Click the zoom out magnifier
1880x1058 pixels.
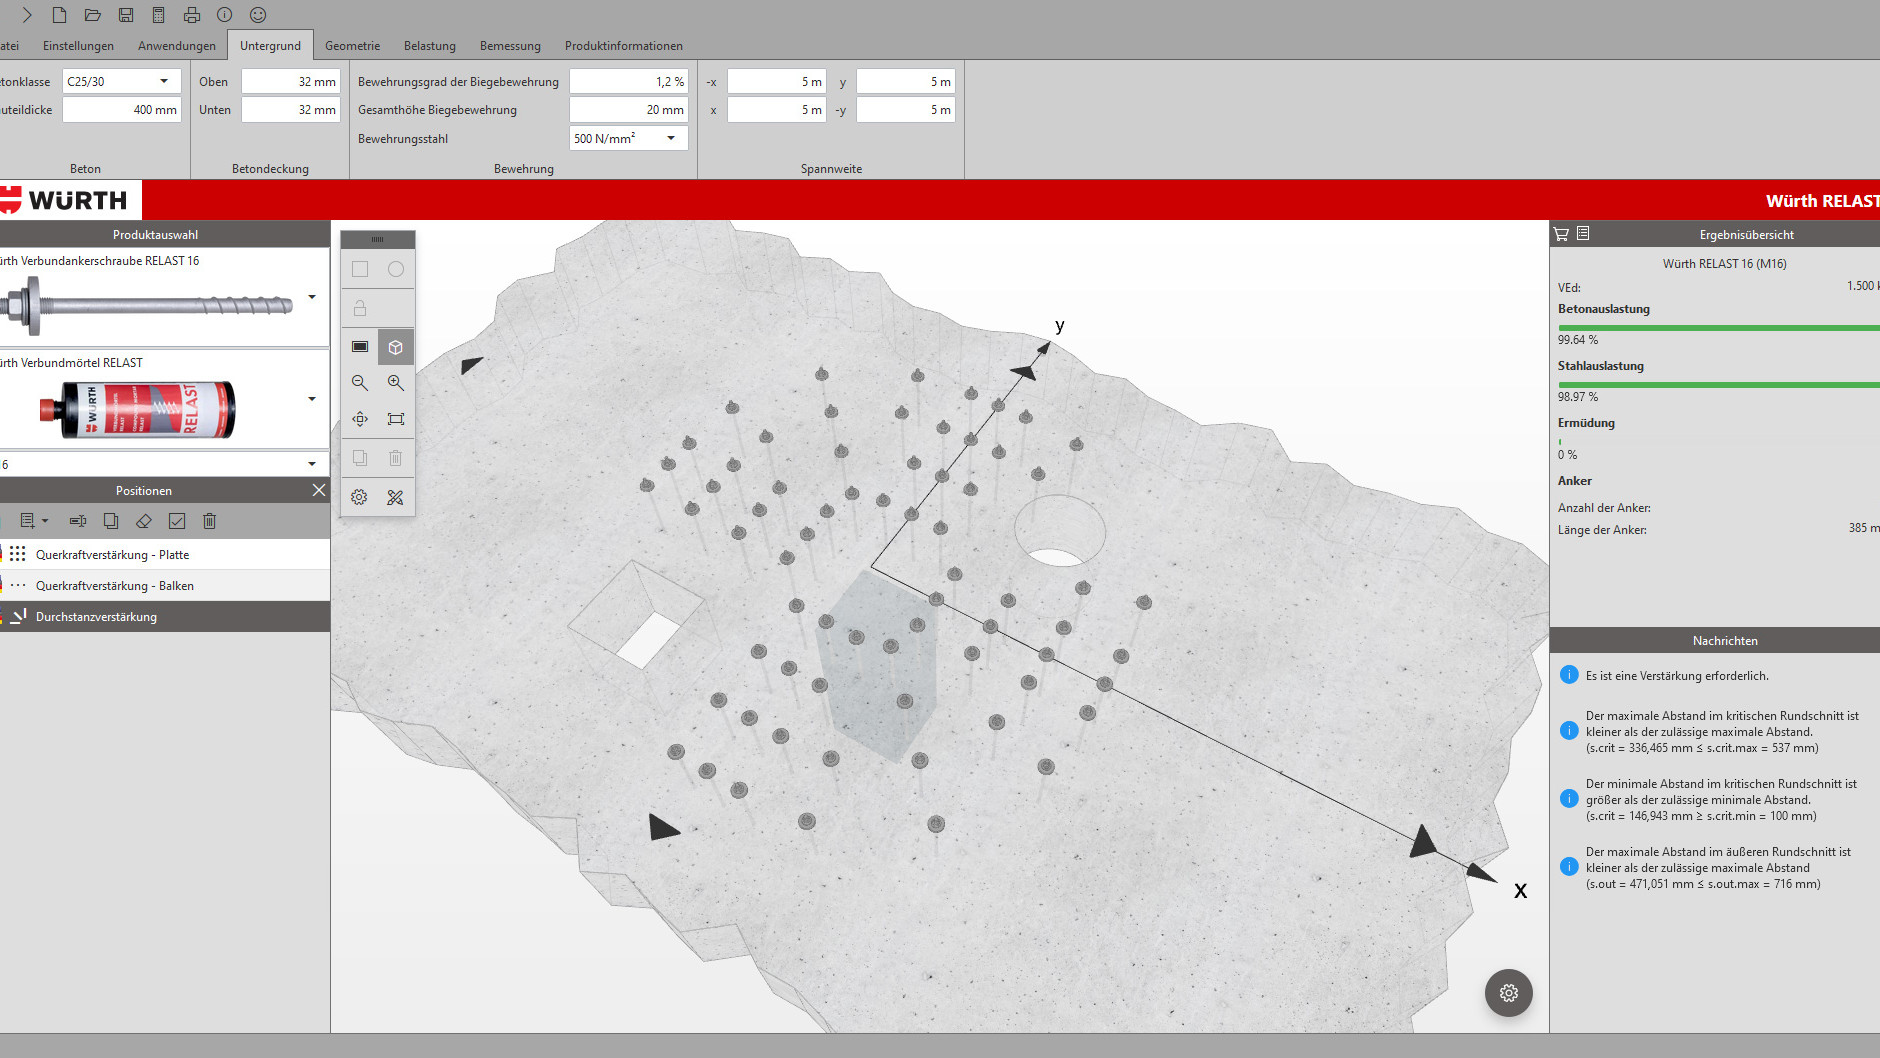[360, 383]
